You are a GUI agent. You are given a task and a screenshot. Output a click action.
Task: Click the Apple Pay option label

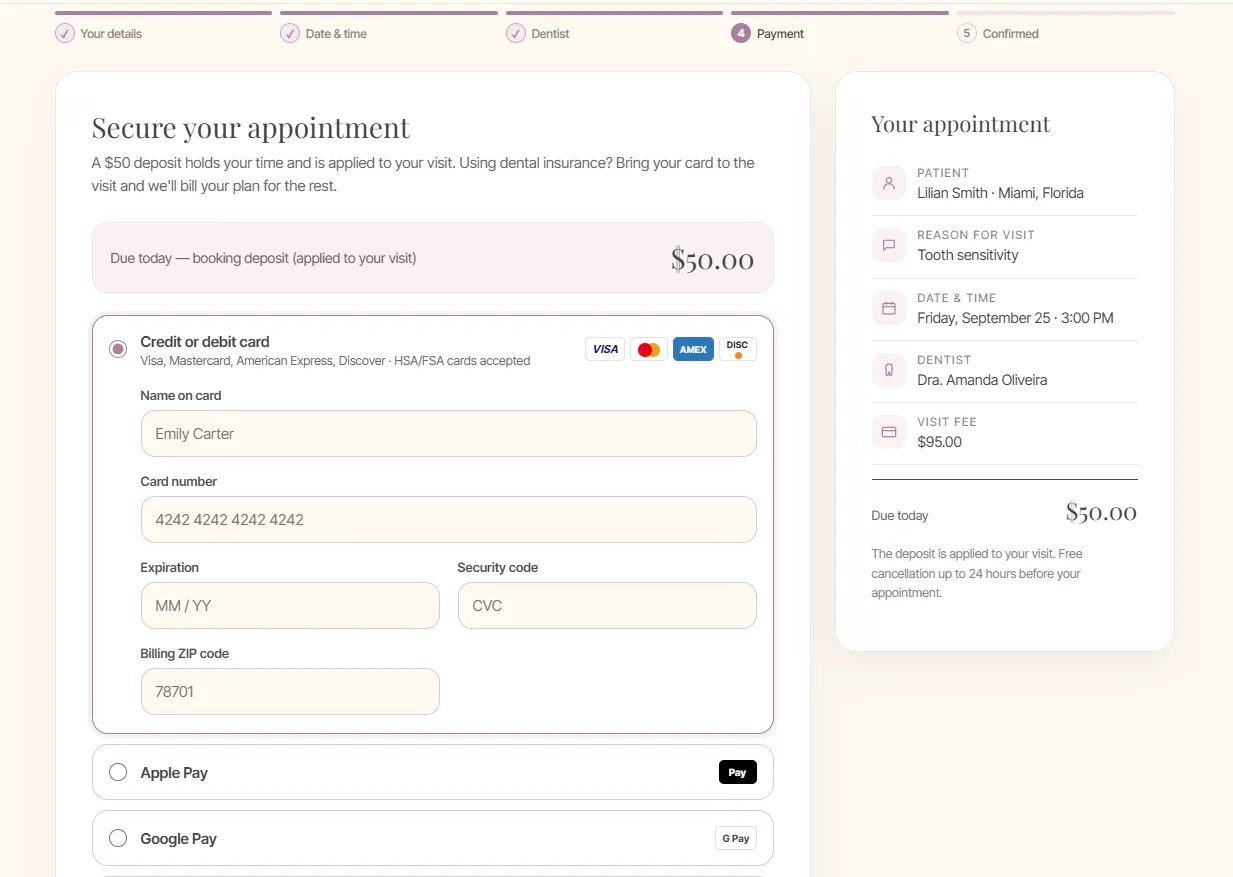pyautogui.click(x=174, y=772)
